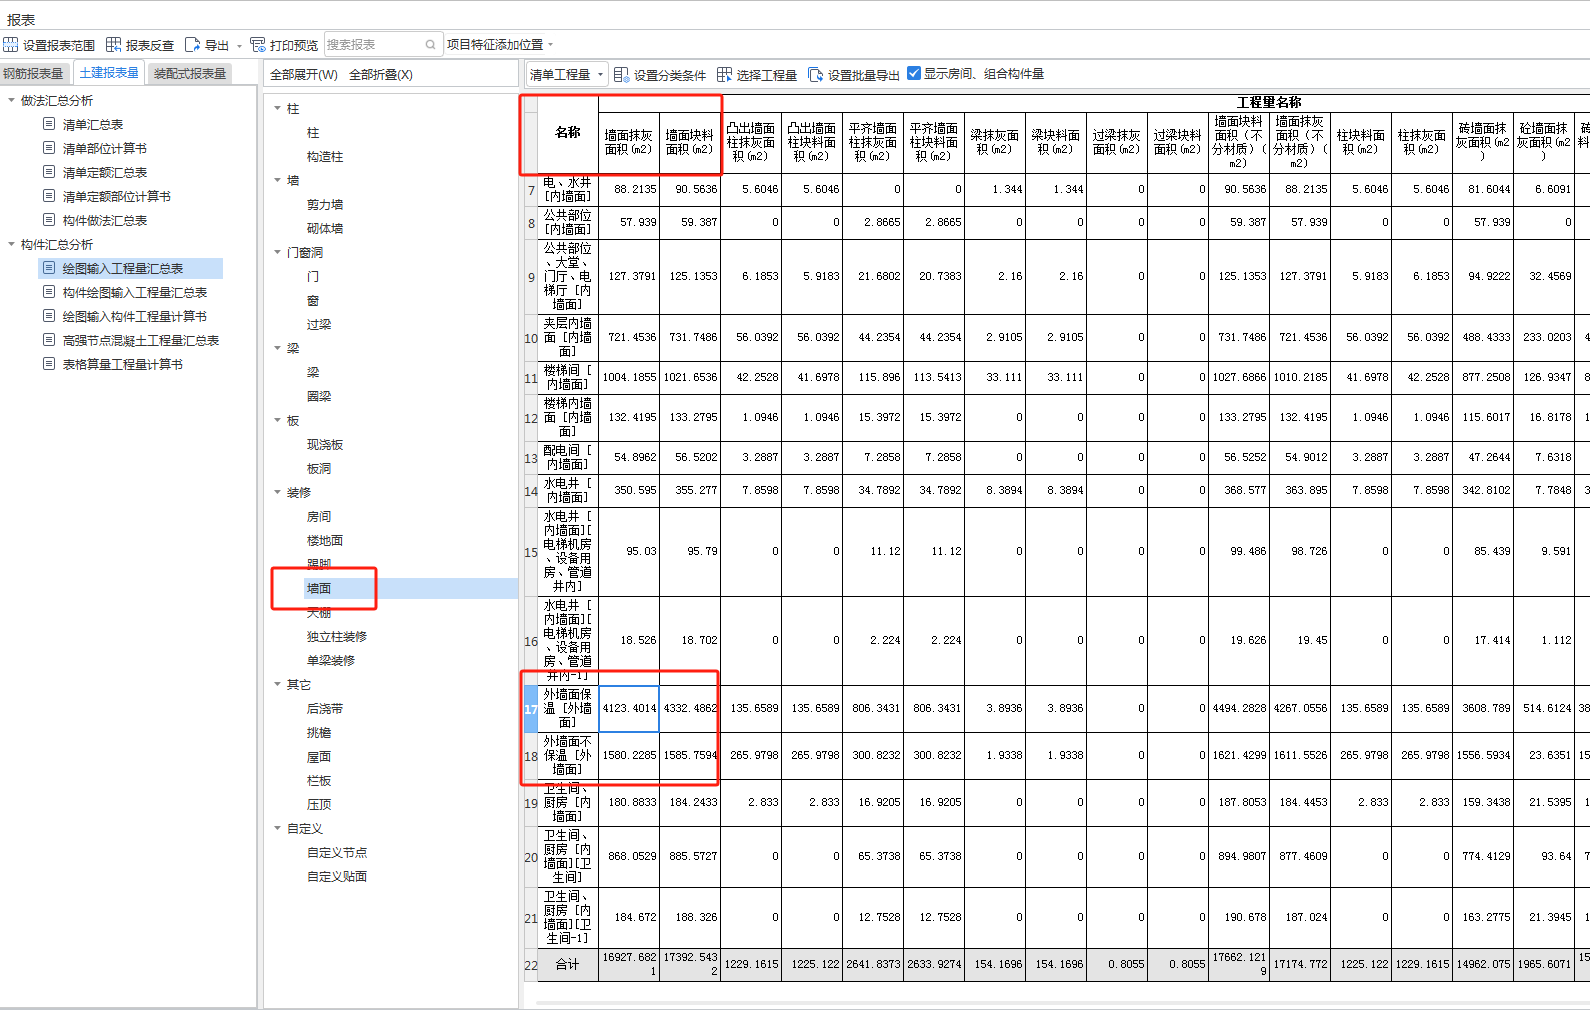Screen dimensions: 1590x1022
Task: Select 圈梁 tree item
Action: tap(319, 397)
